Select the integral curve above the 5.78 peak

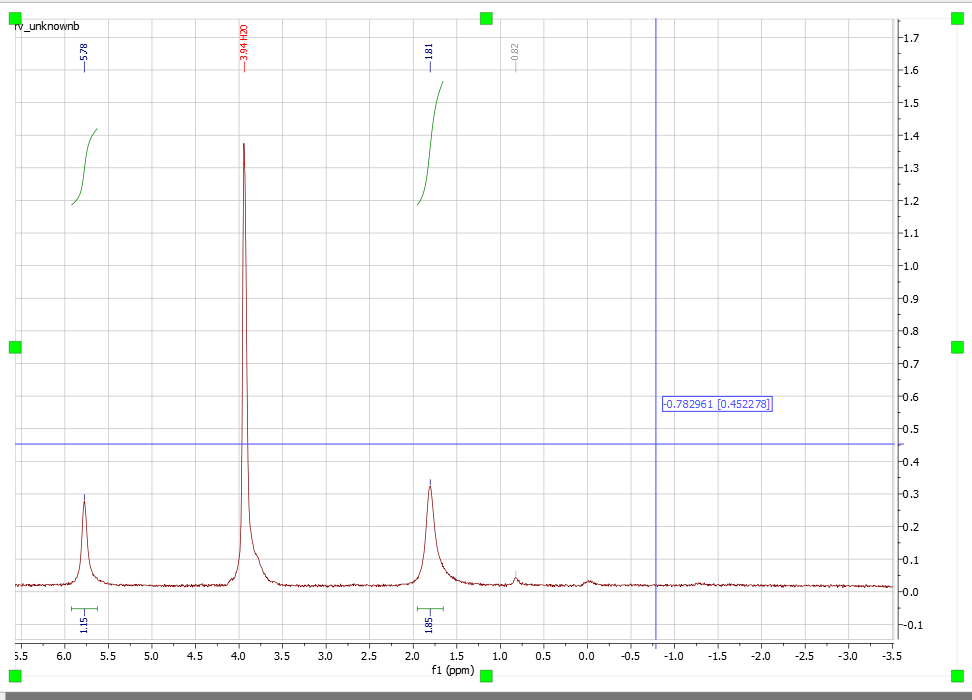click(84, 167)
